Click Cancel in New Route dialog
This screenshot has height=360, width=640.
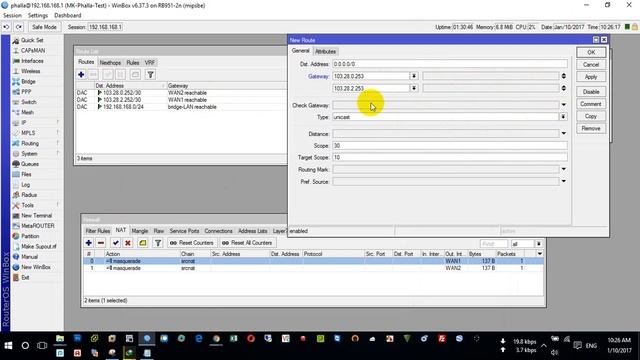(x=591, y=64)
